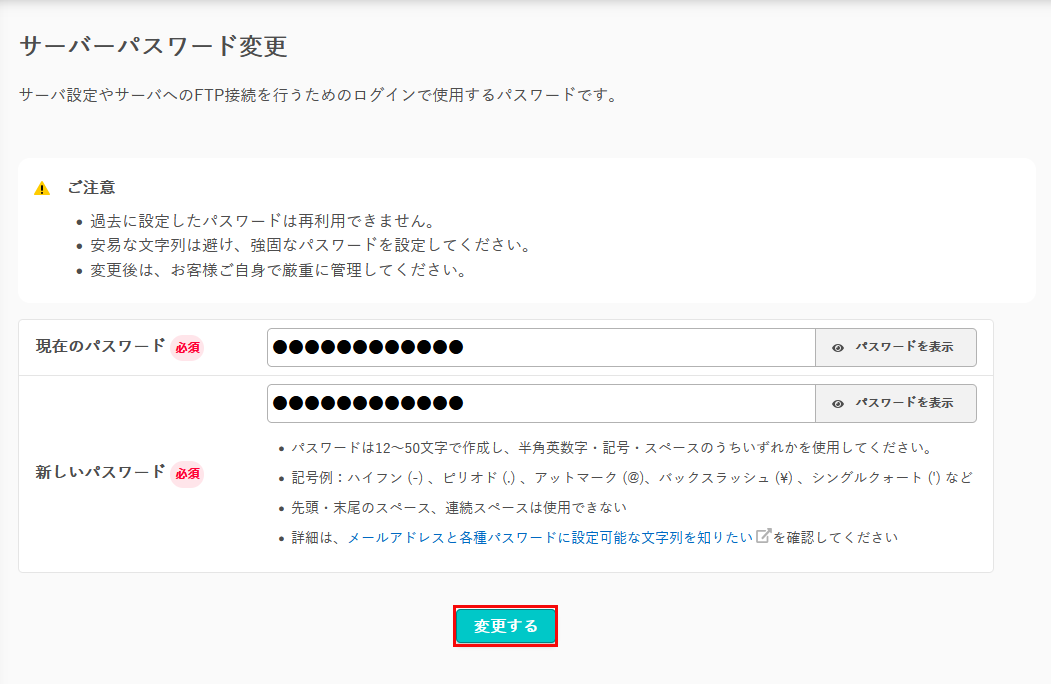Click the 必須 badge next to 現在のパスワード
This screenshot has width=1051, height=684.
[x=187, y=348]
